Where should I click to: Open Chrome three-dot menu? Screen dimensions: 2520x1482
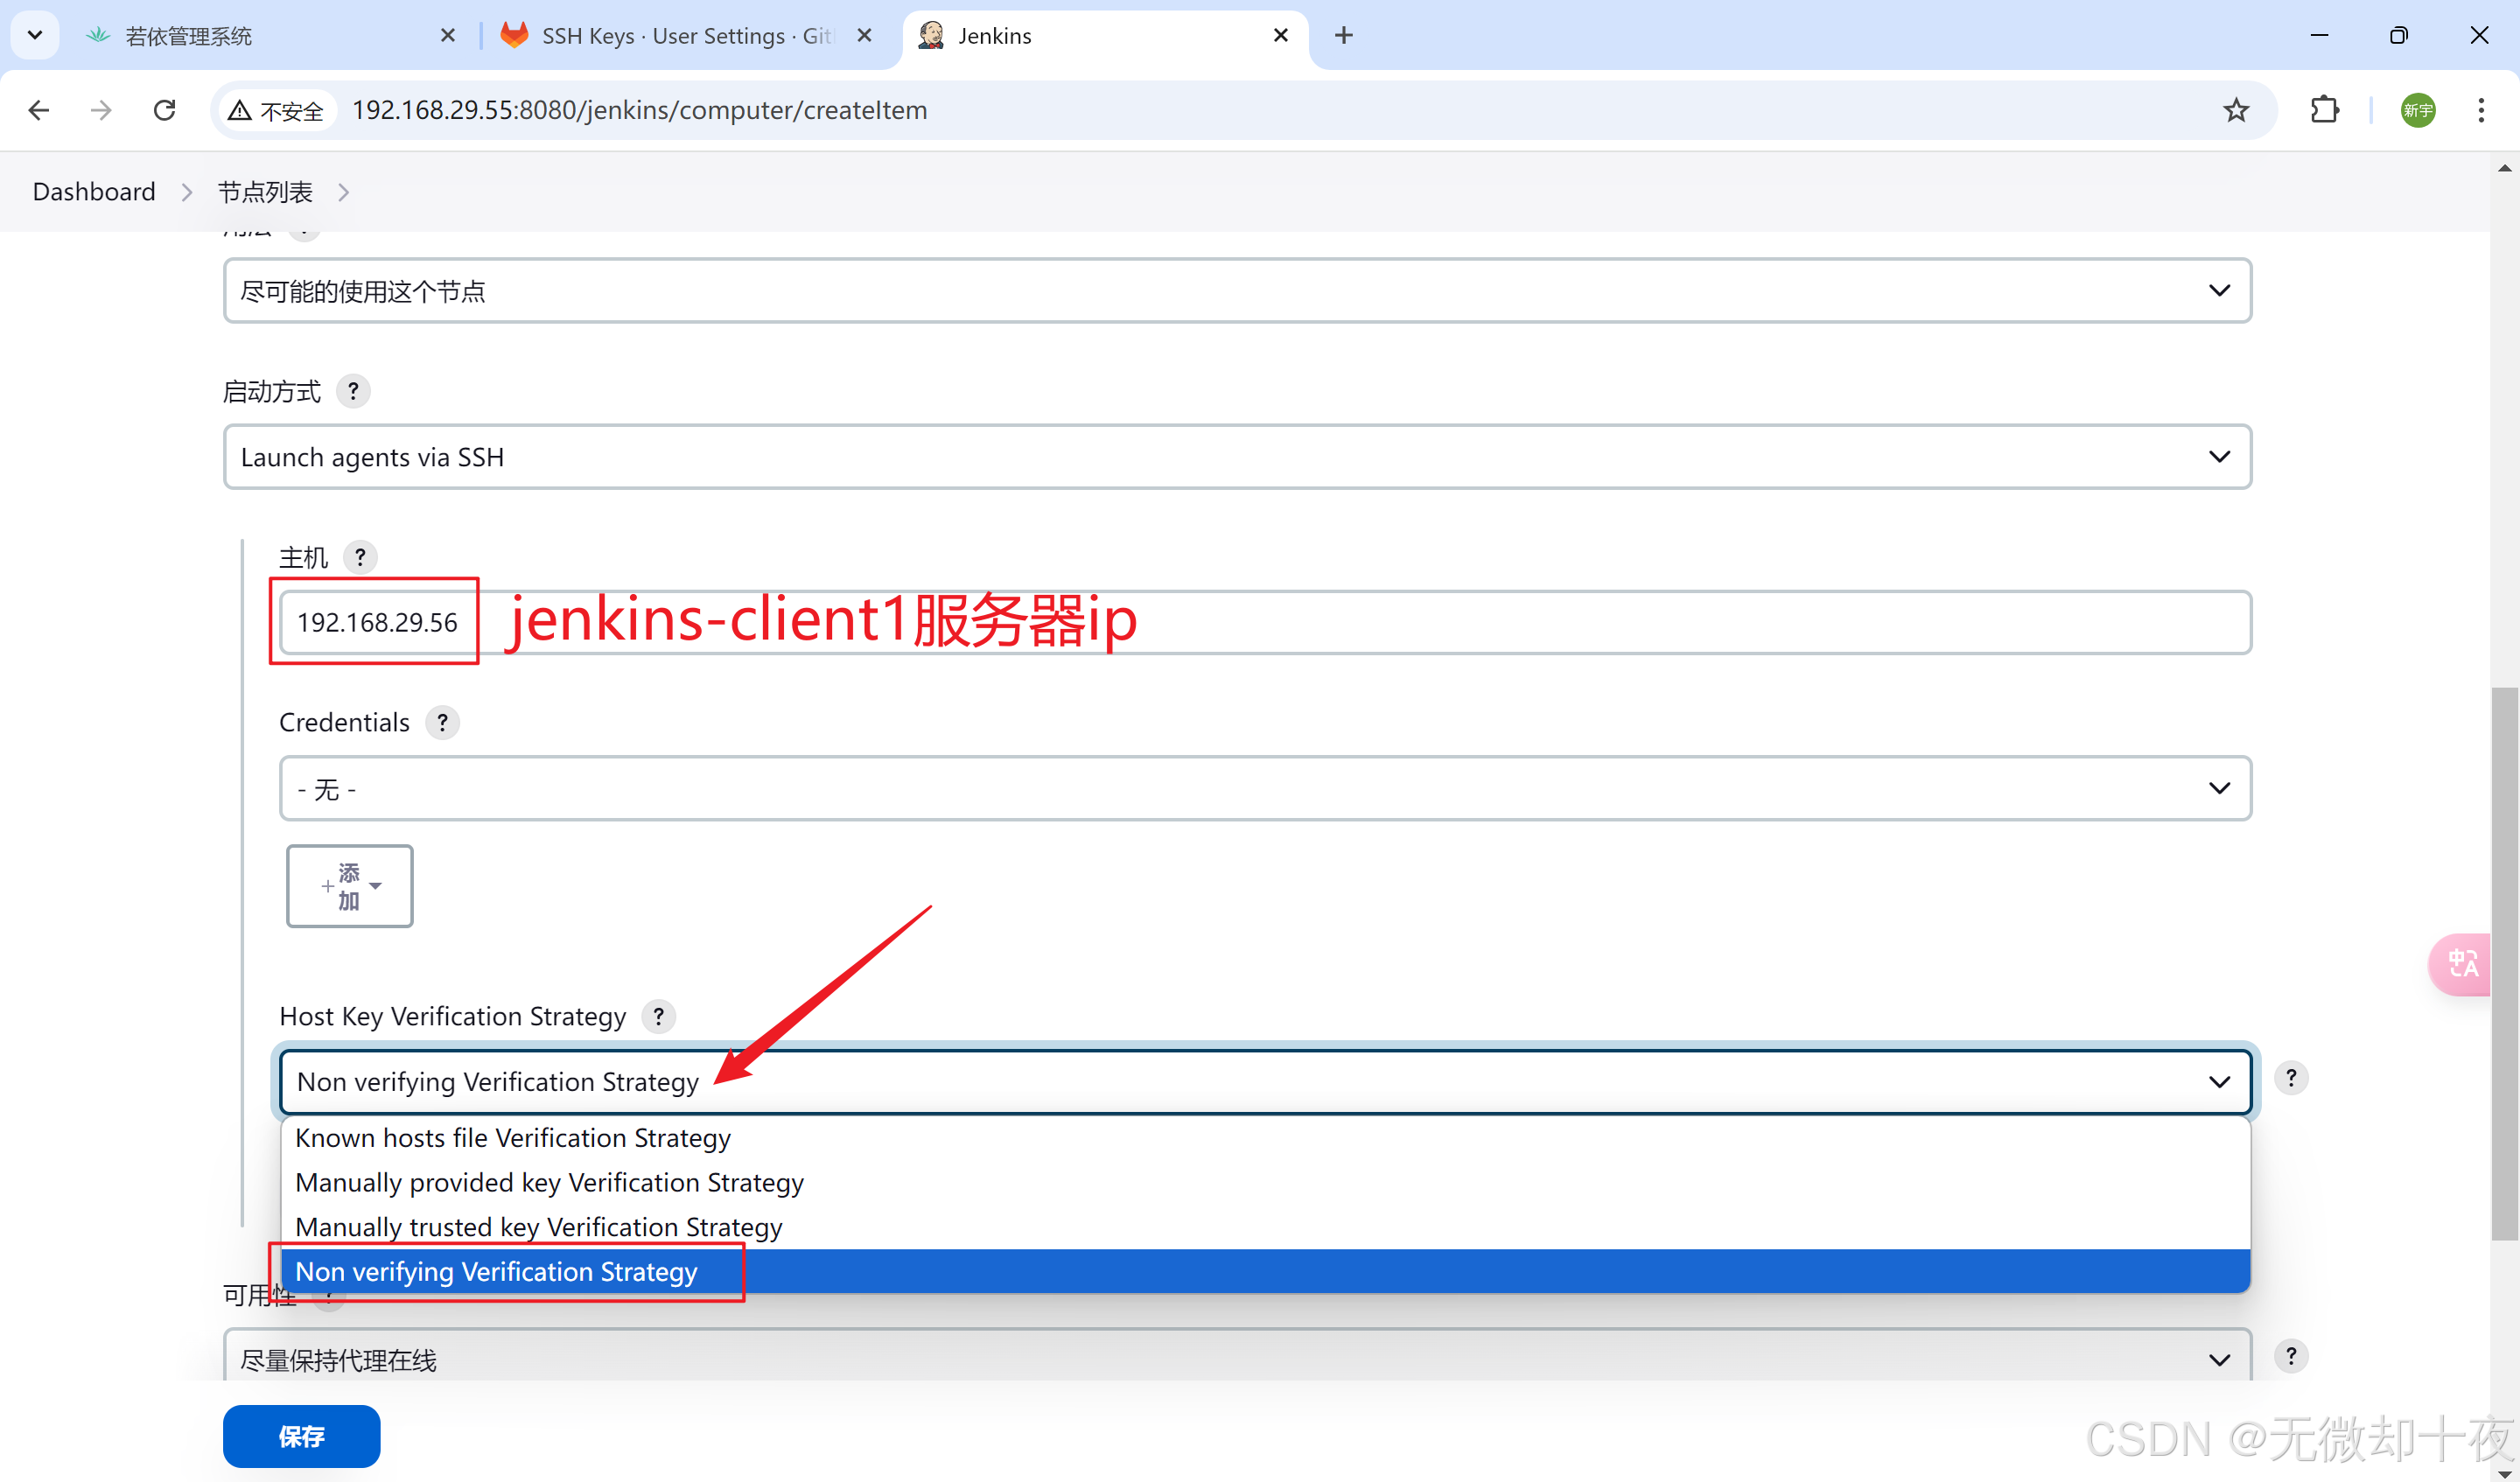2480,110
